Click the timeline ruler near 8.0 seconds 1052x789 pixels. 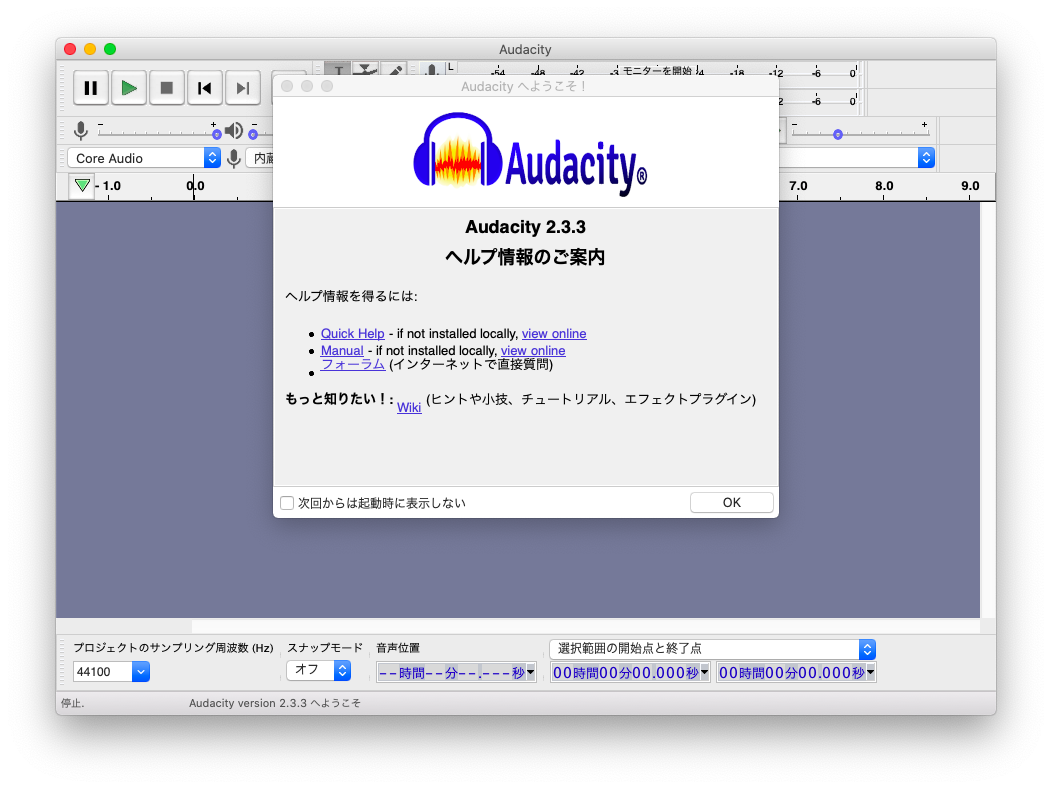click(884, 186)
